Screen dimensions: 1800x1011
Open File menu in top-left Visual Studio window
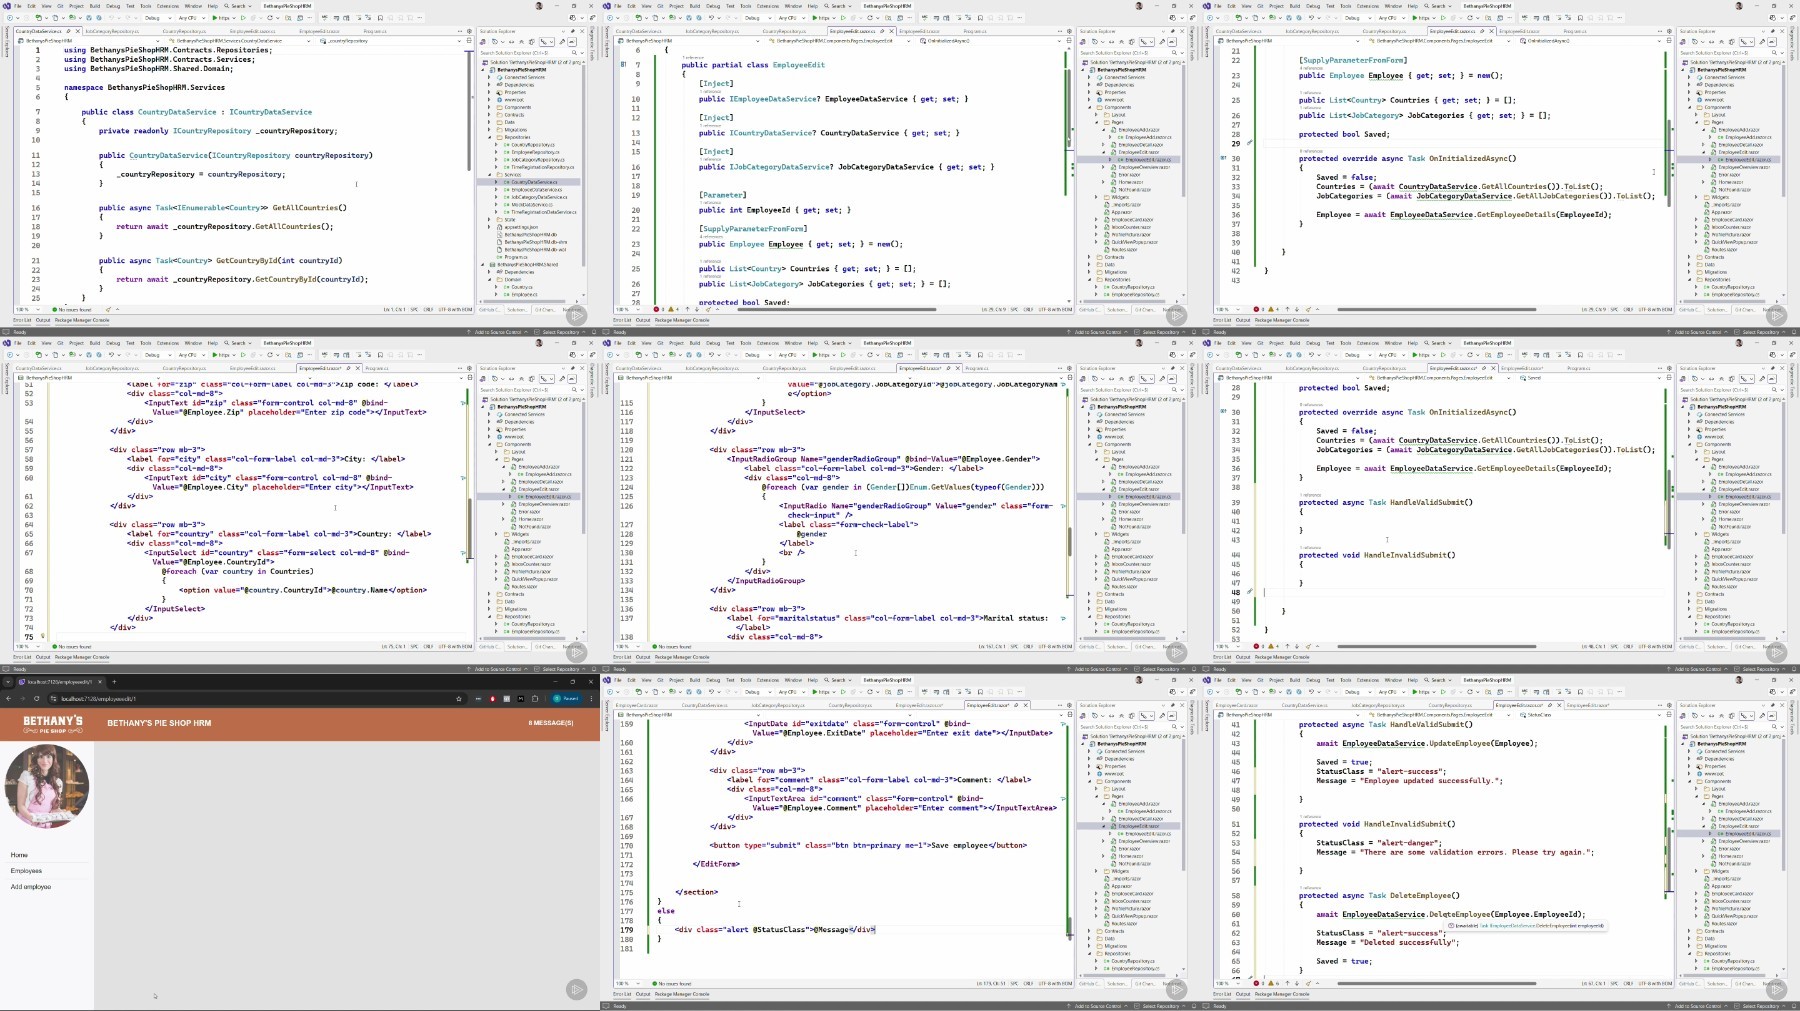[18, 6]
